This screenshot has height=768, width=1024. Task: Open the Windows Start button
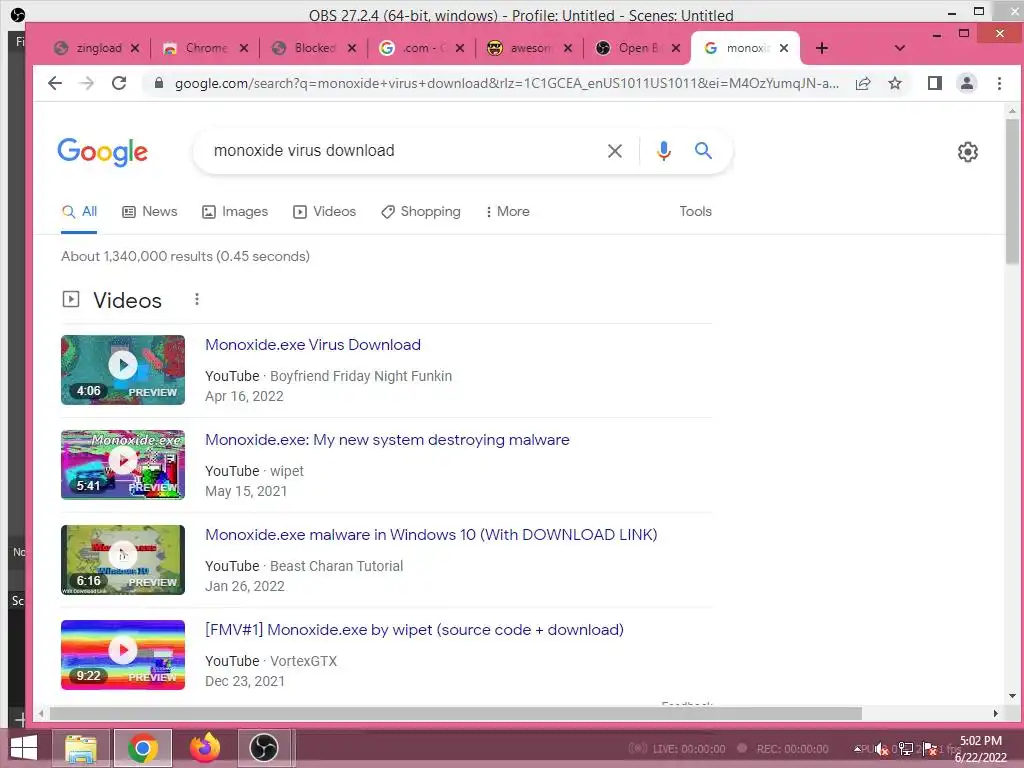(x=24, y=748)
